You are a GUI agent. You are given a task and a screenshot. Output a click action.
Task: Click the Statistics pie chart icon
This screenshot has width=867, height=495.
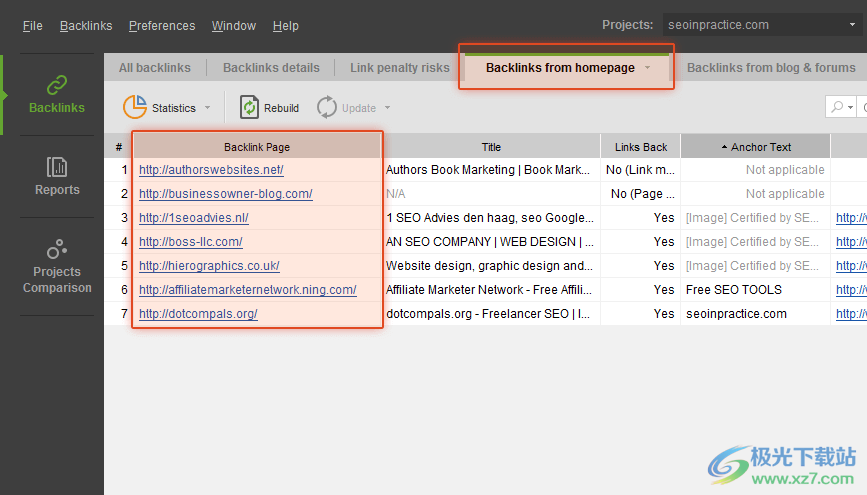pos(134,107)
